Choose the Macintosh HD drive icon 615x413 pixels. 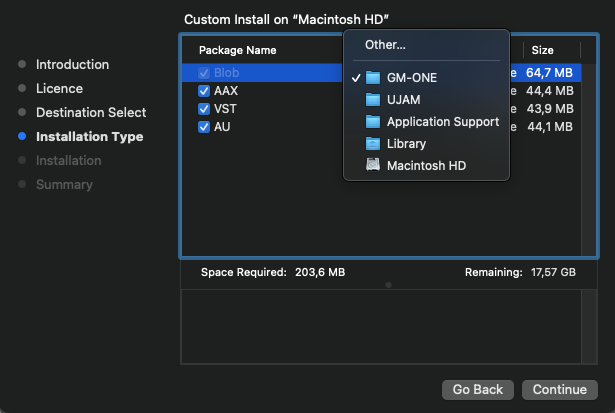click(x=373, y=165)
